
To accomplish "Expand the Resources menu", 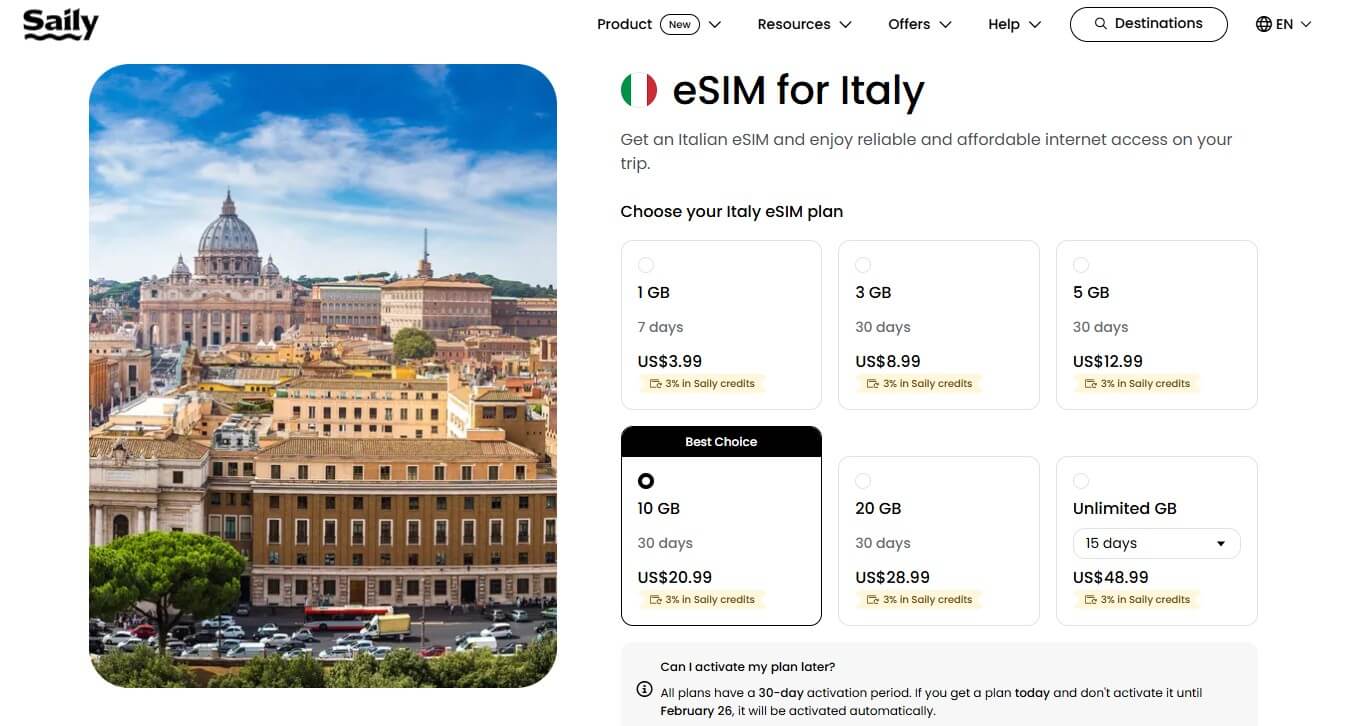I will (804, 23).
